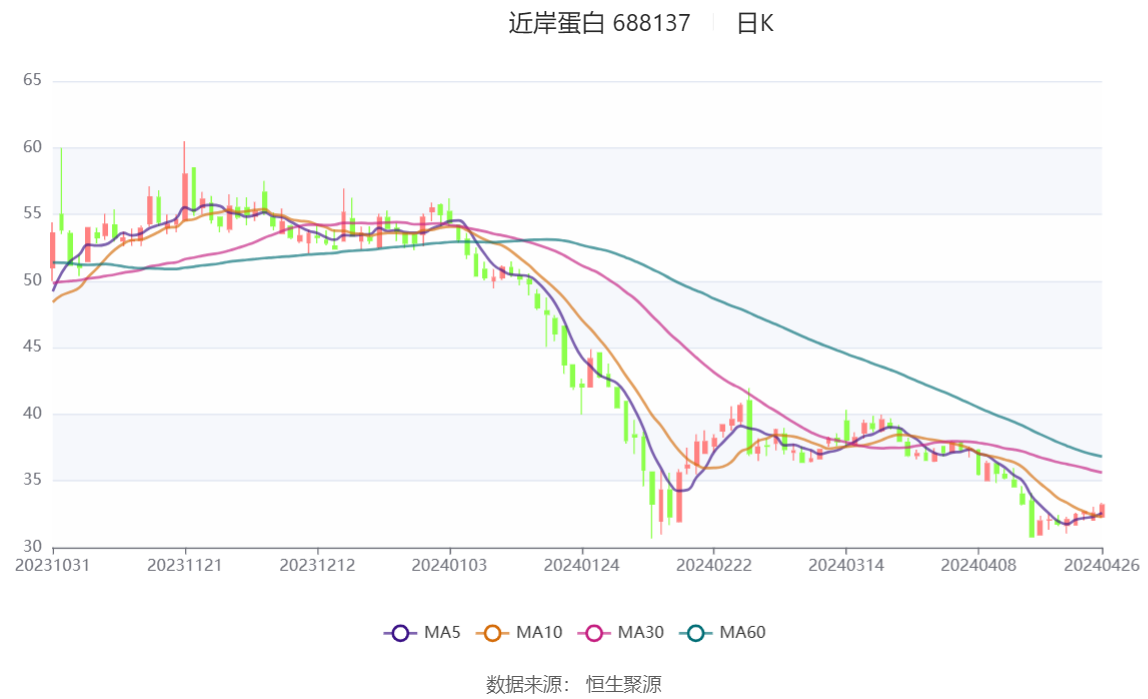Click the orange MA10 legend circle marker
The width and height of the screenshot is (1148, 699).
pos(493,632)
